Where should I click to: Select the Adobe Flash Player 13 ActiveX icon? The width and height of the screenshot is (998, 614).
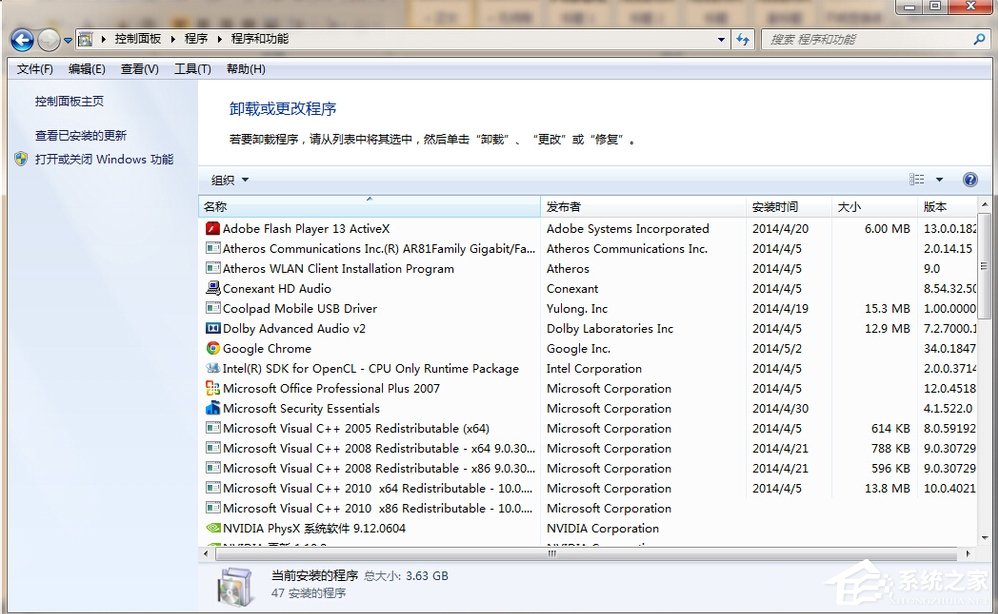coord(212,228)
